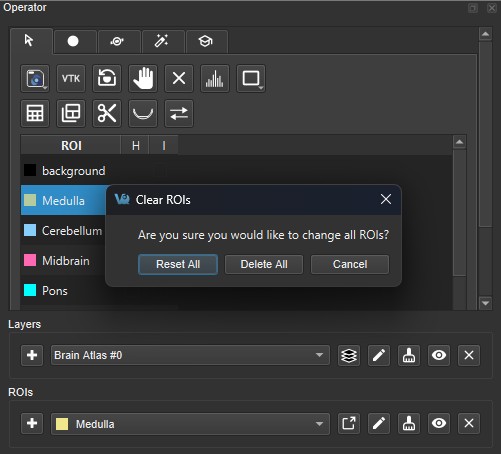Open the rectangle shape tool dropdown arrow
This screenshot has width=501, height=454.
(261, 88)
